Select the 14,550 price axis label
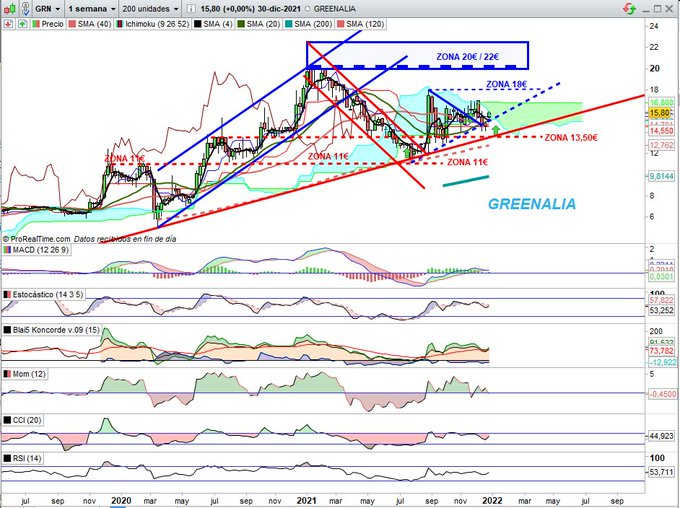The height and width of the screenshot is (508, 680). [x=662, y=131]
